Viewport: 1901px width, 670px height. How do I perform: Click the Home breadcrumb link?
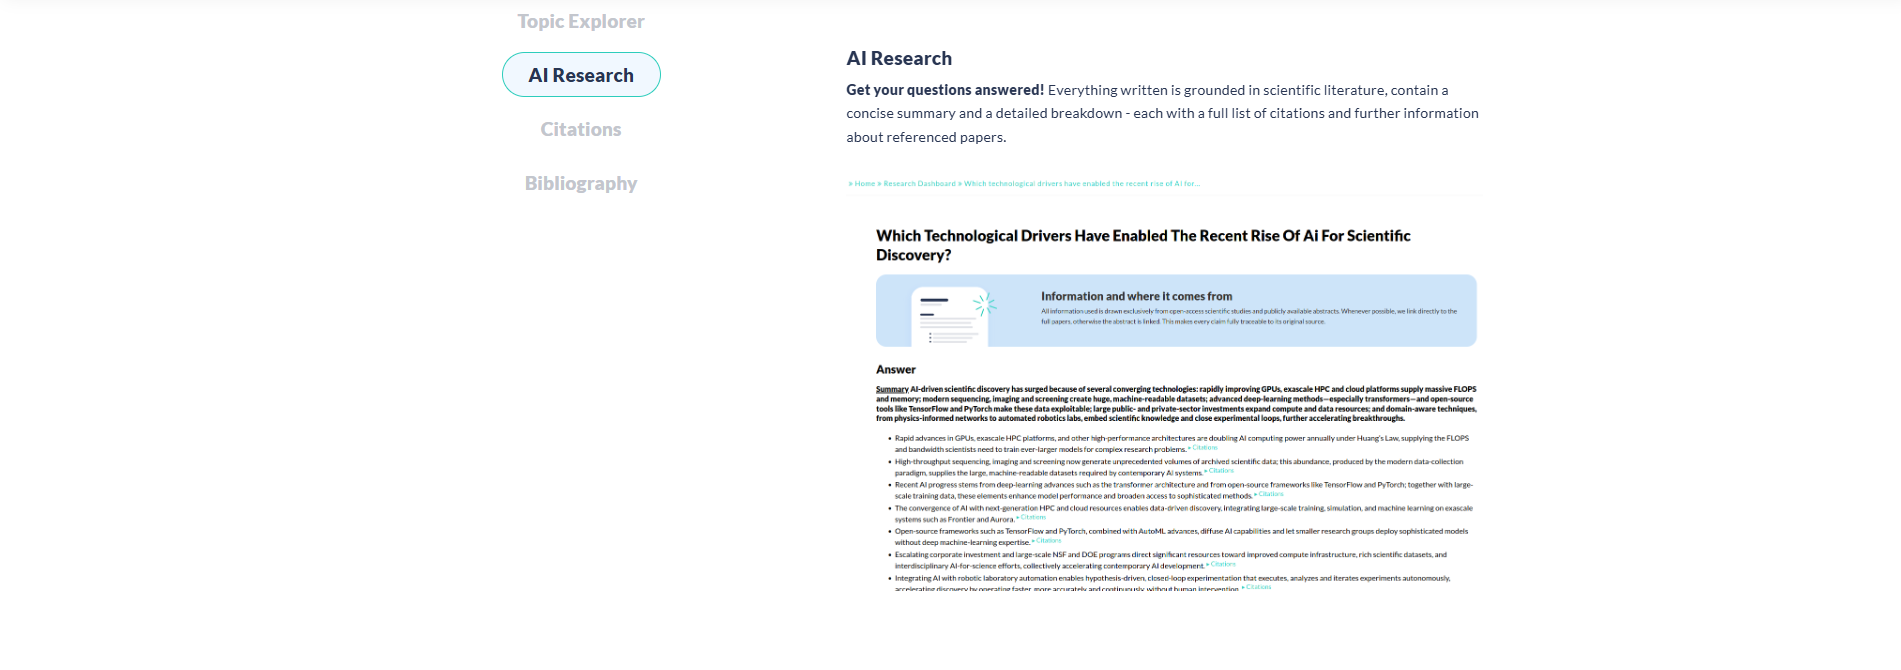point(865,184)
